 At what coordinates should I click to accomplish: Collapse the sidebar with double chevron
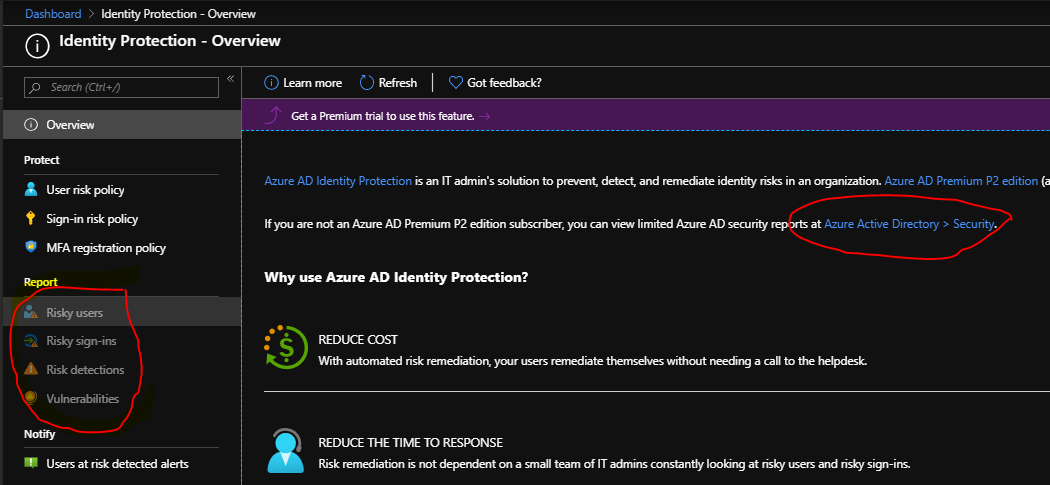(230, 78)
